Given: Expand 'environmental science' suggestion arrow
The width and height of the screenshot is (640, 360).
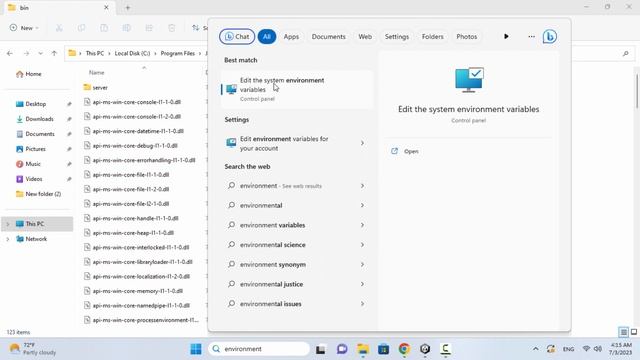Looking at the screenshot, I should pos(362,245).
